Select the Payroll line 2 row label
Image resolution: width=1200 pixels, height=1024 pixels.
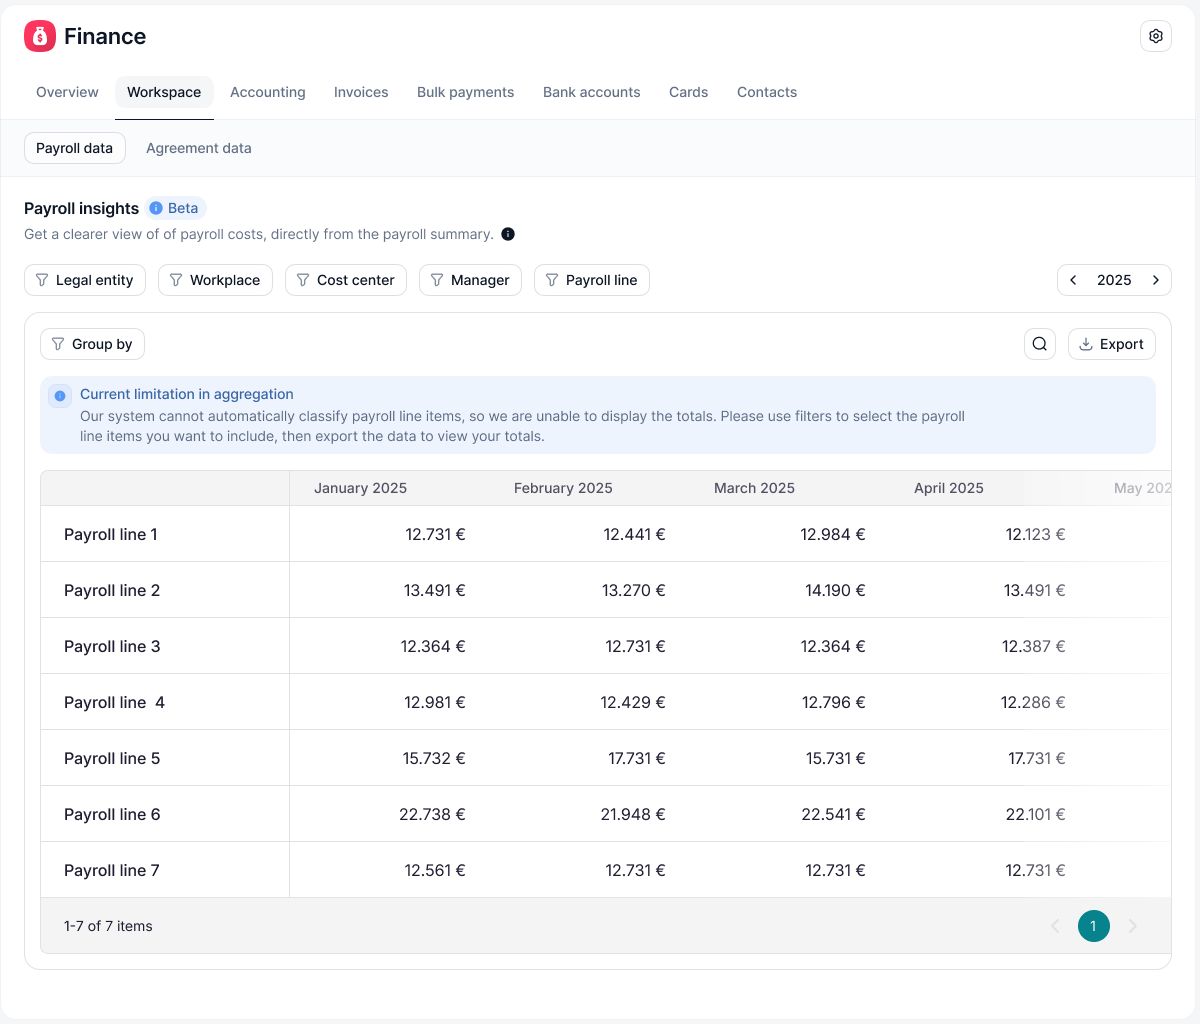click(x=112, y=590)
